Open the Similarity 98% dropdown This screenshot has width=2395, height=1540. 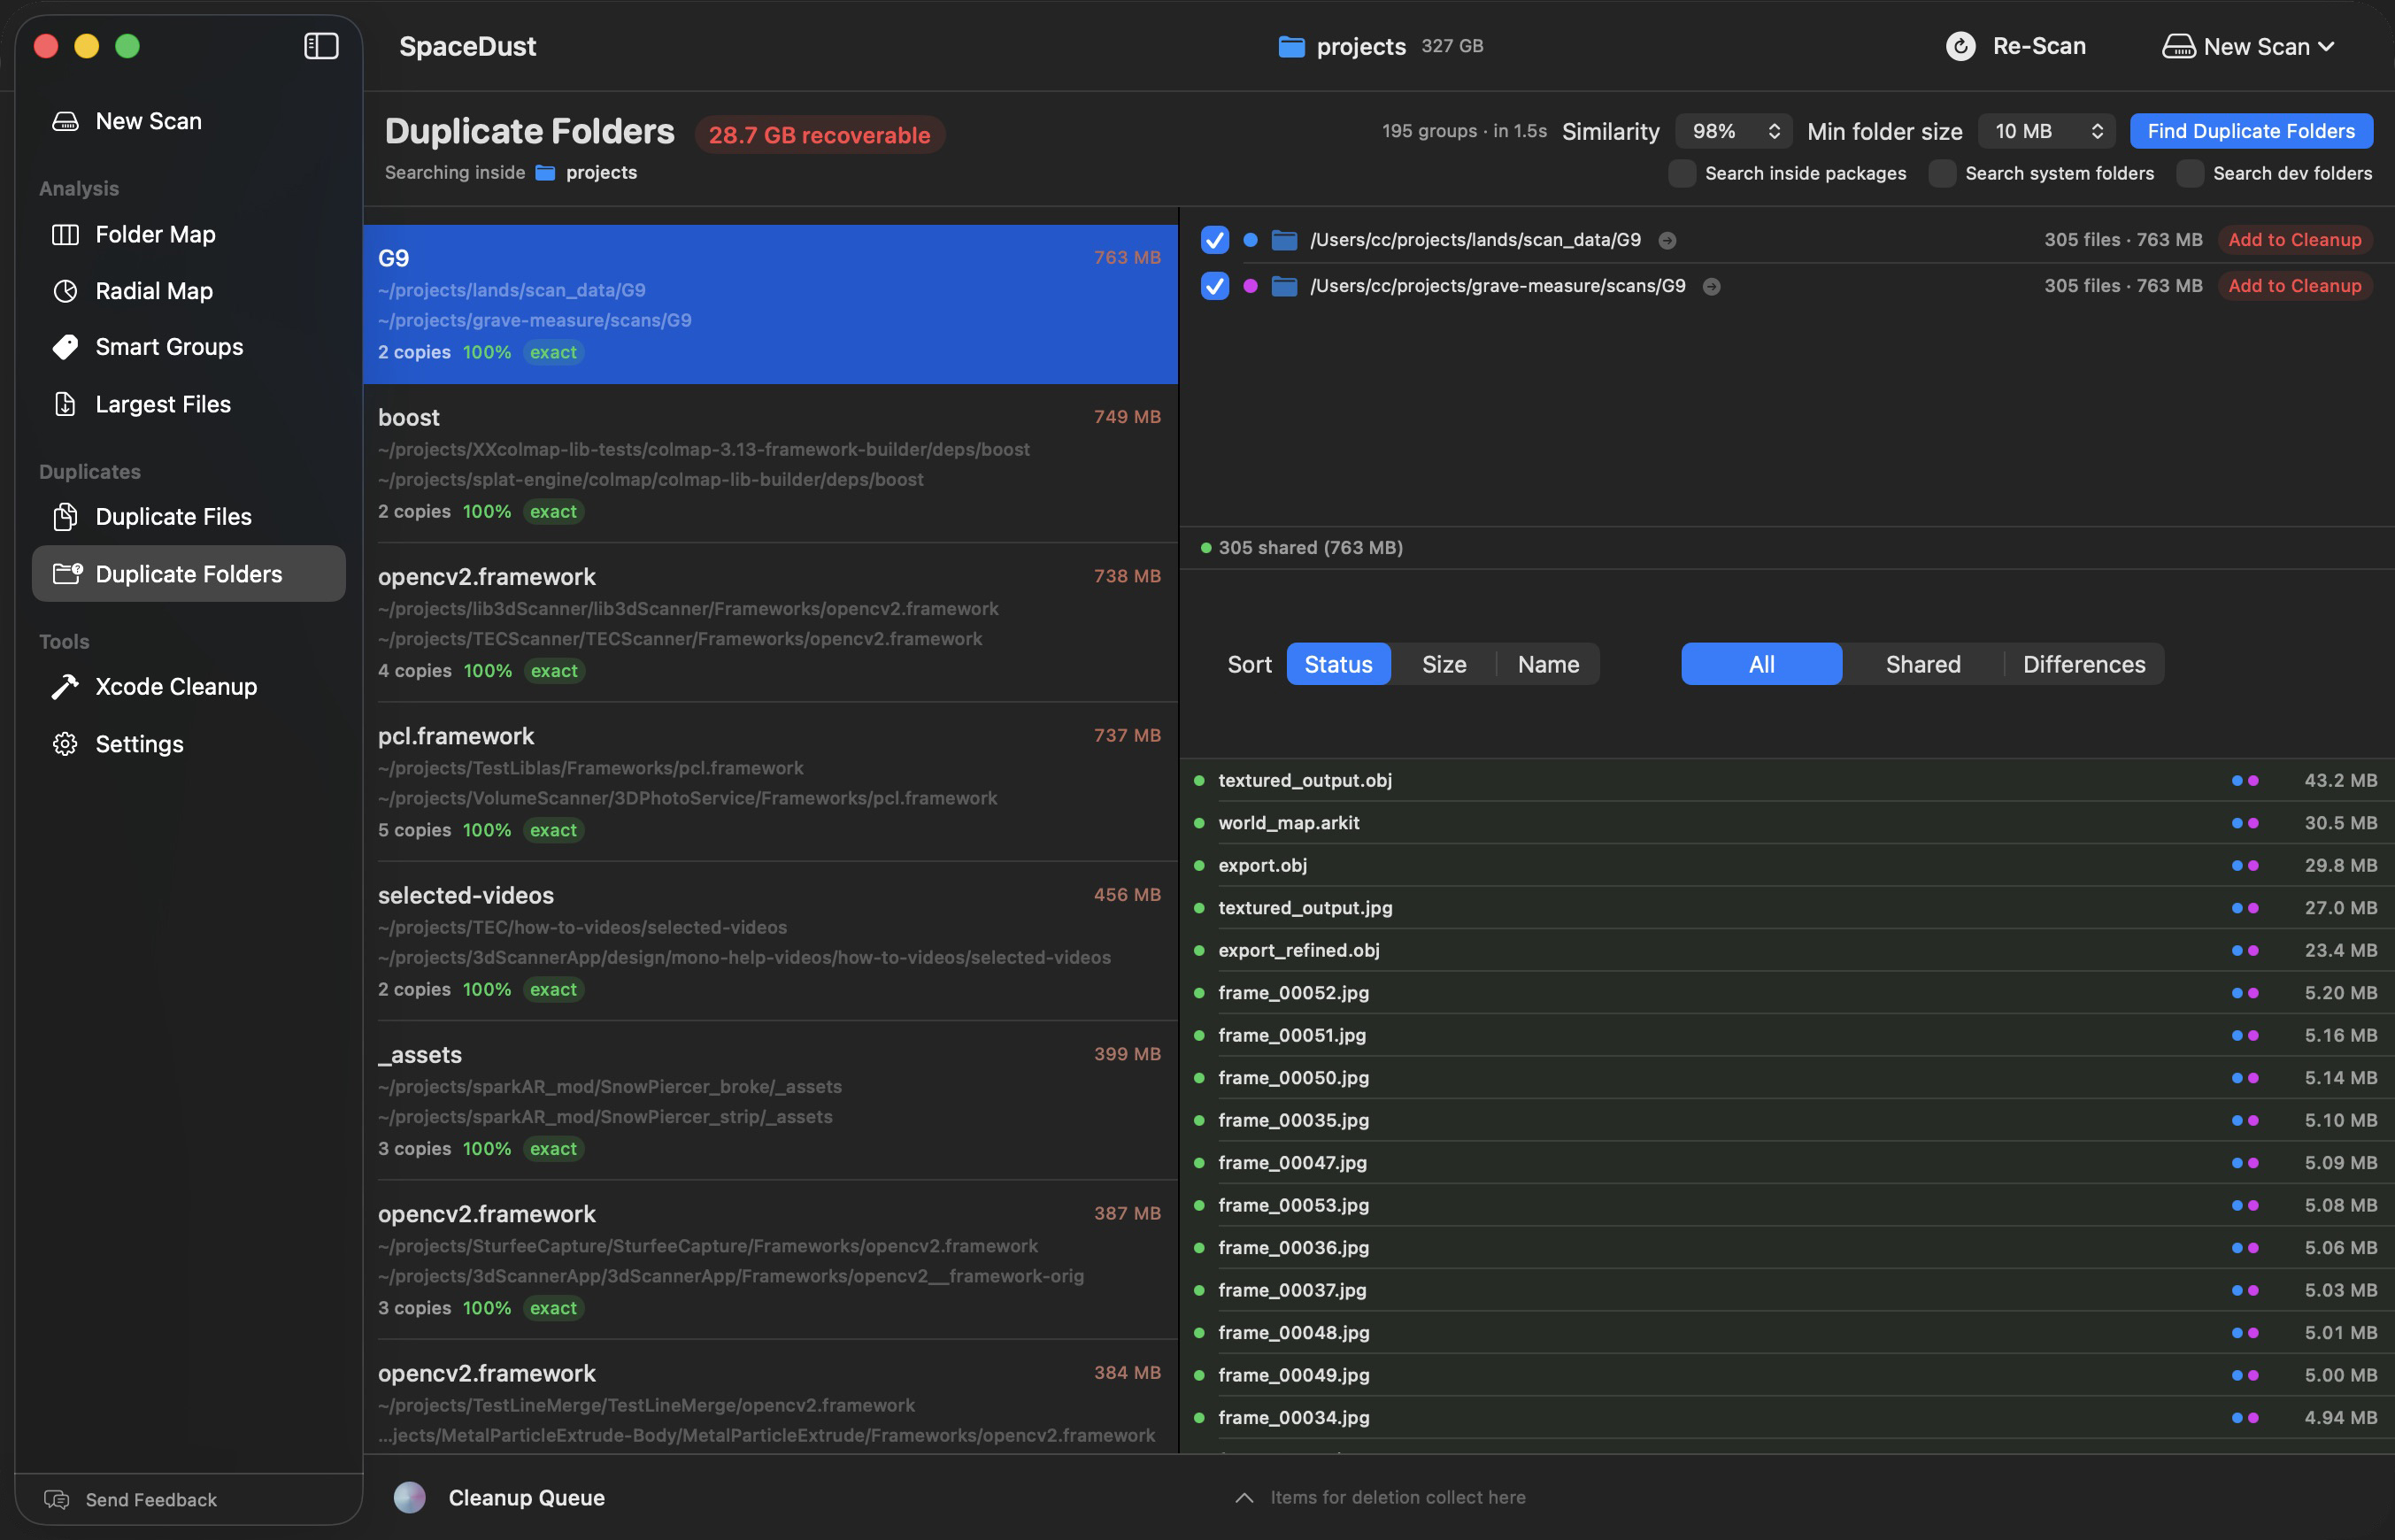[1735, 131]
